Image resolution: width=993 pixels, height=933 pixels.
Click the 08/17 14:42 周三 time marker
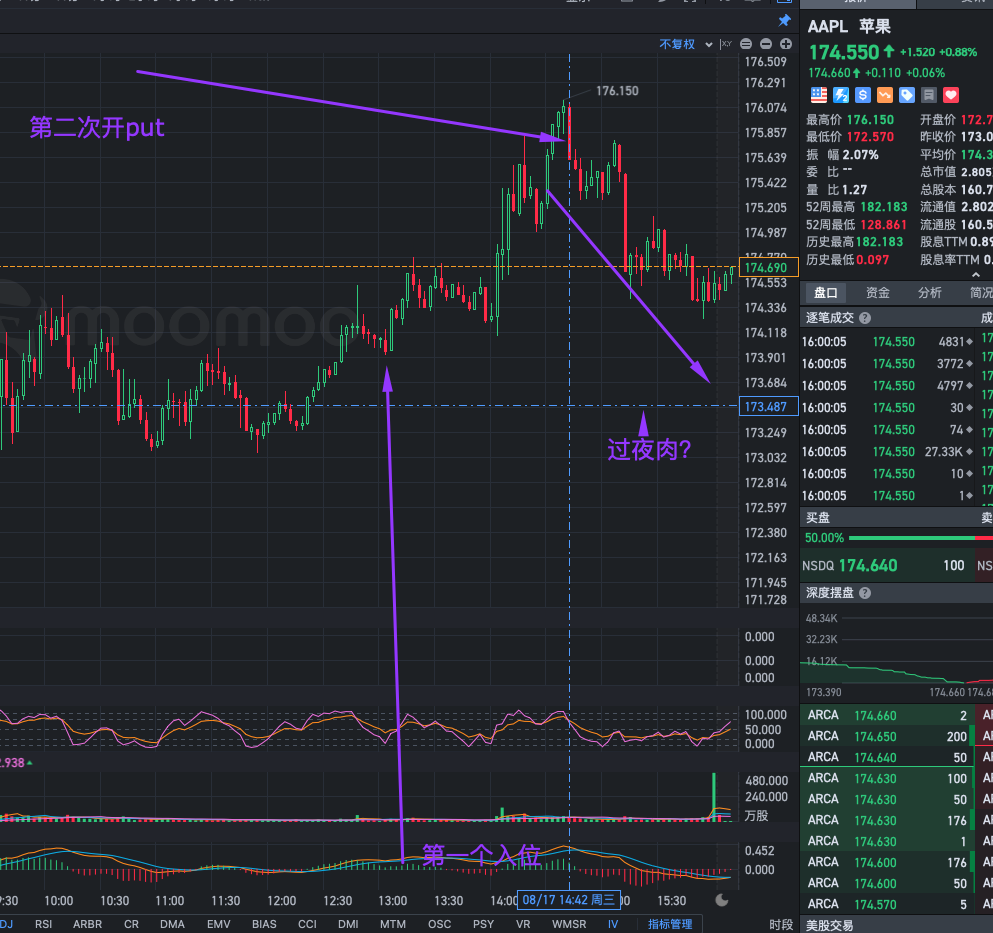click(x=569, y=899)
